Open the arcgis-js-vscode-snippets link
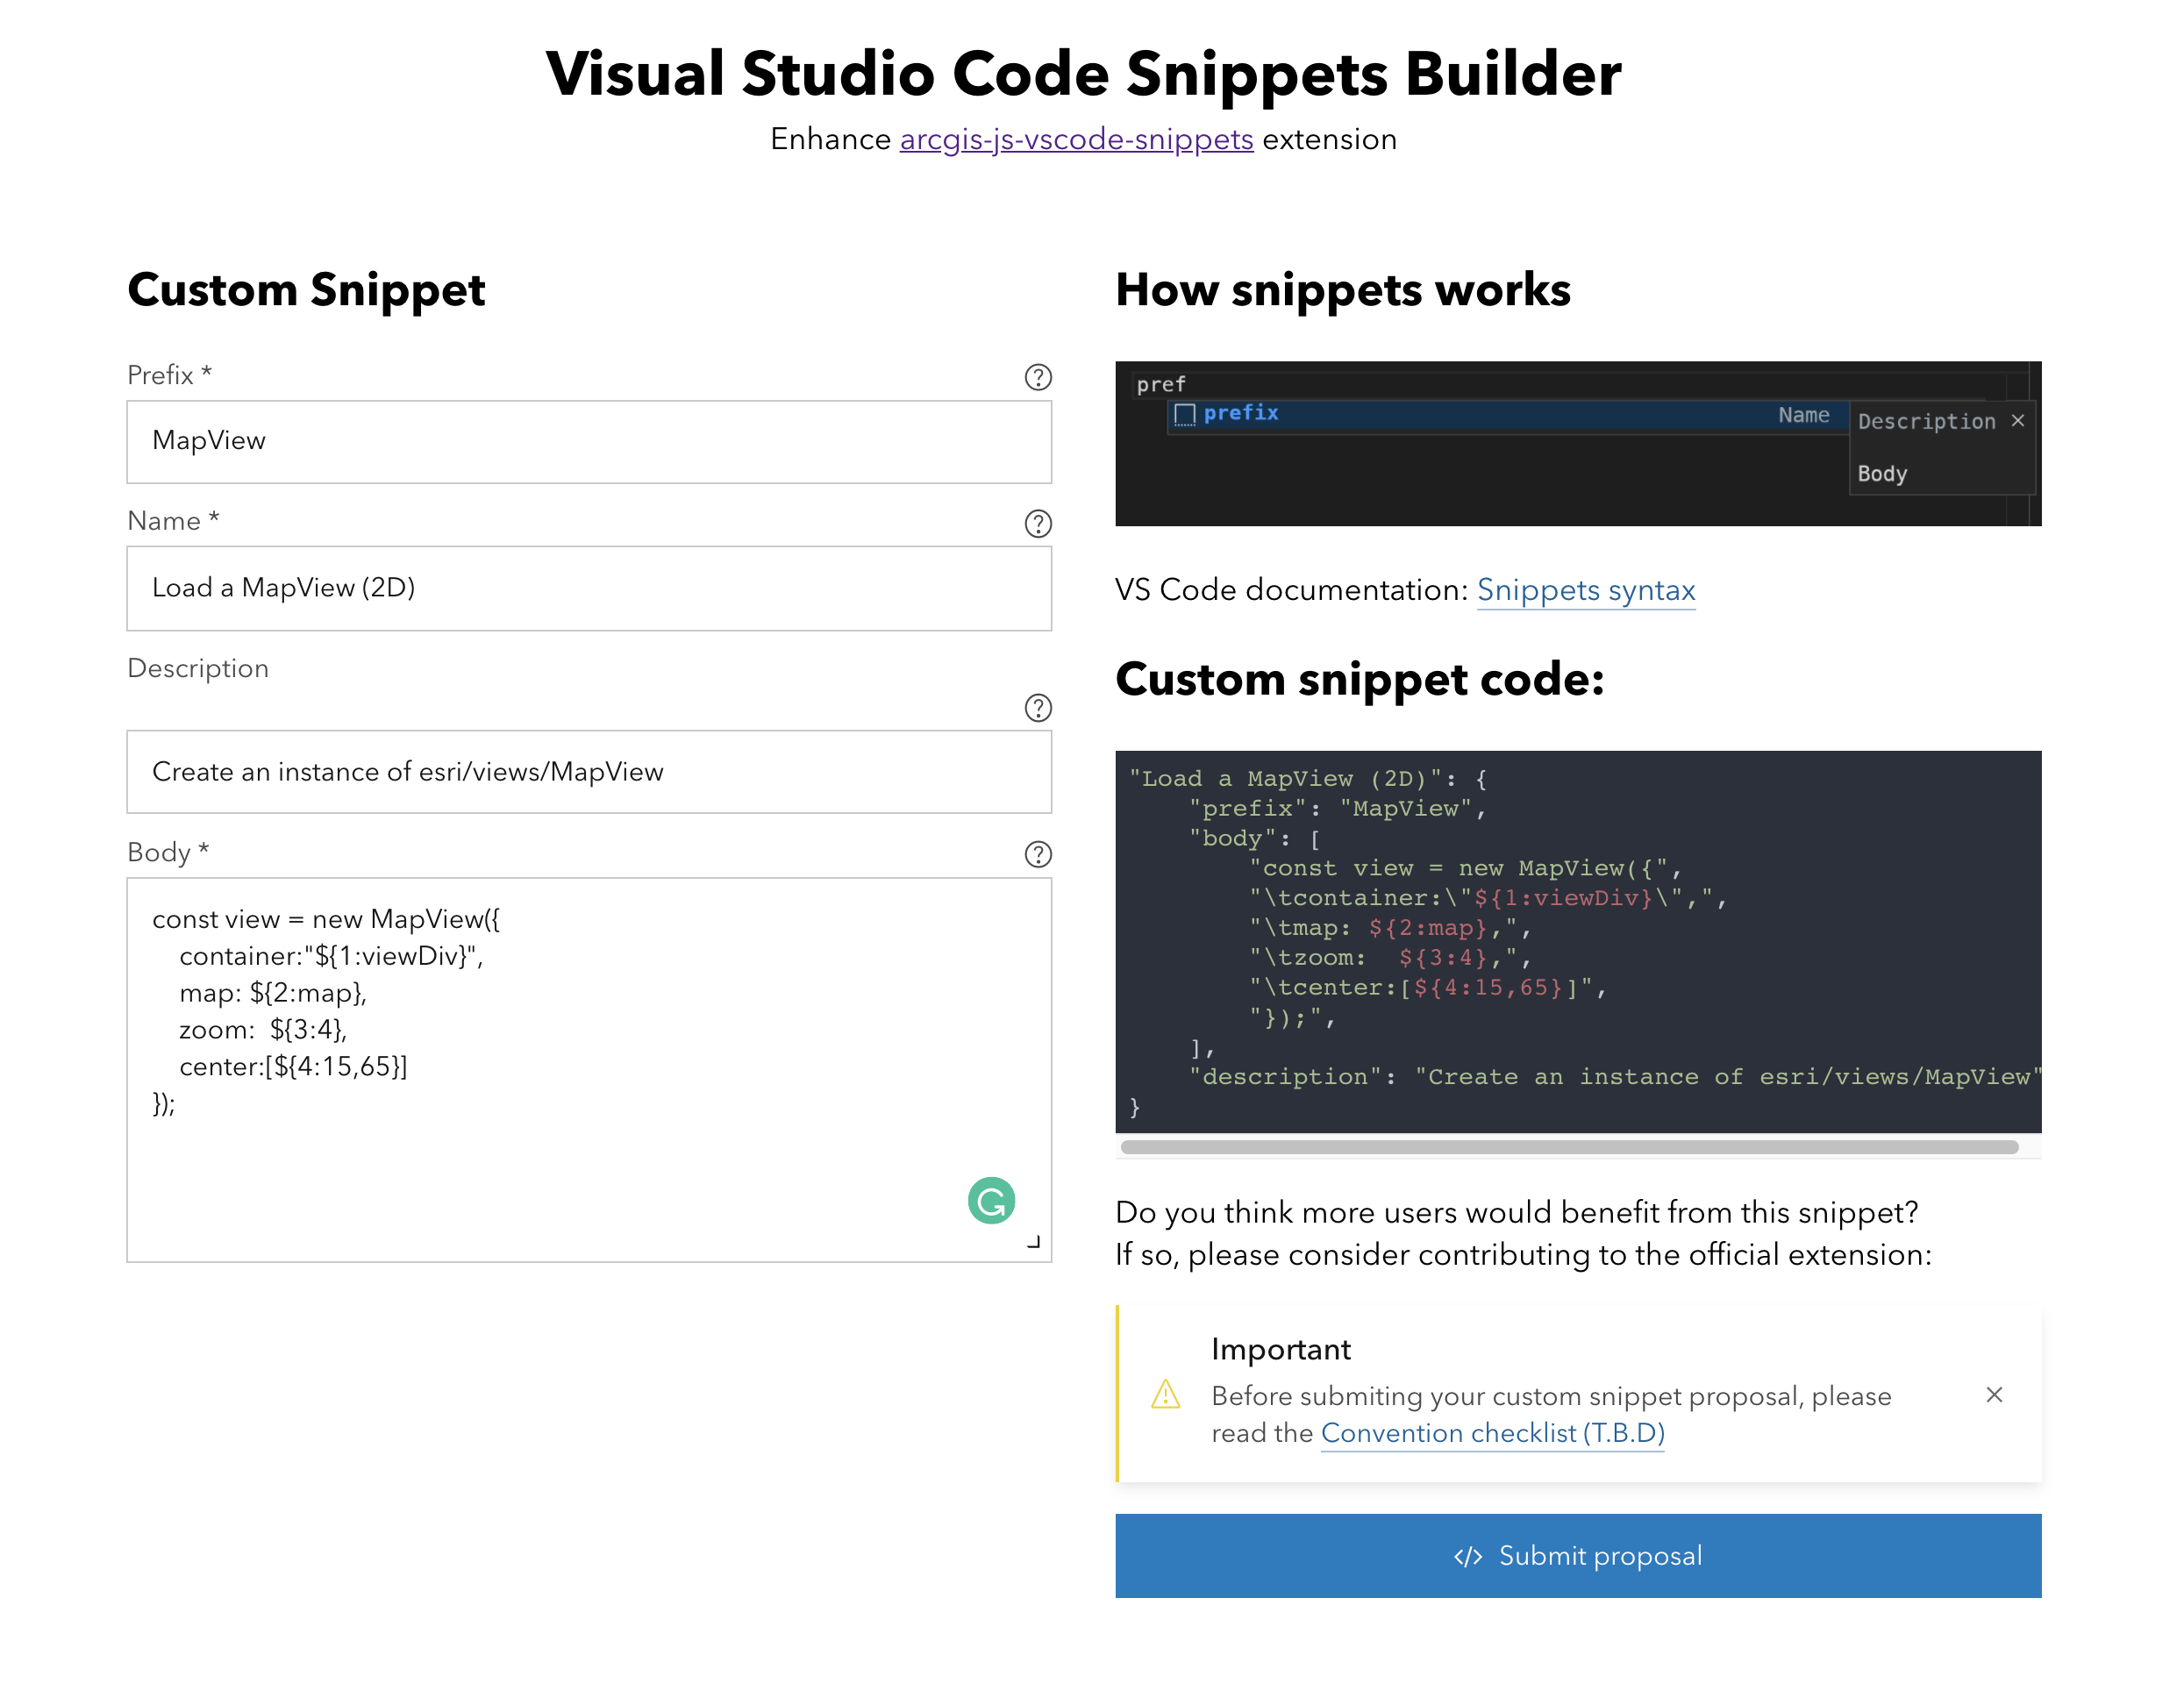2184x1691 pixels. pos(1076,139)
